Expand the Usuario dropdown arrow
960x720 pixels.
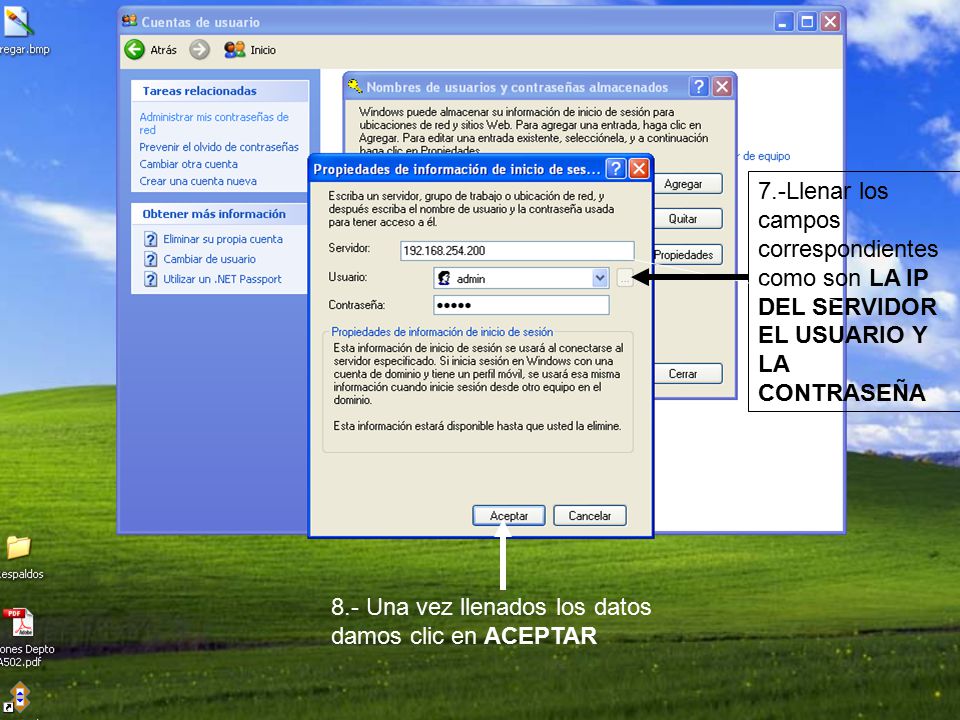point(600,278)
